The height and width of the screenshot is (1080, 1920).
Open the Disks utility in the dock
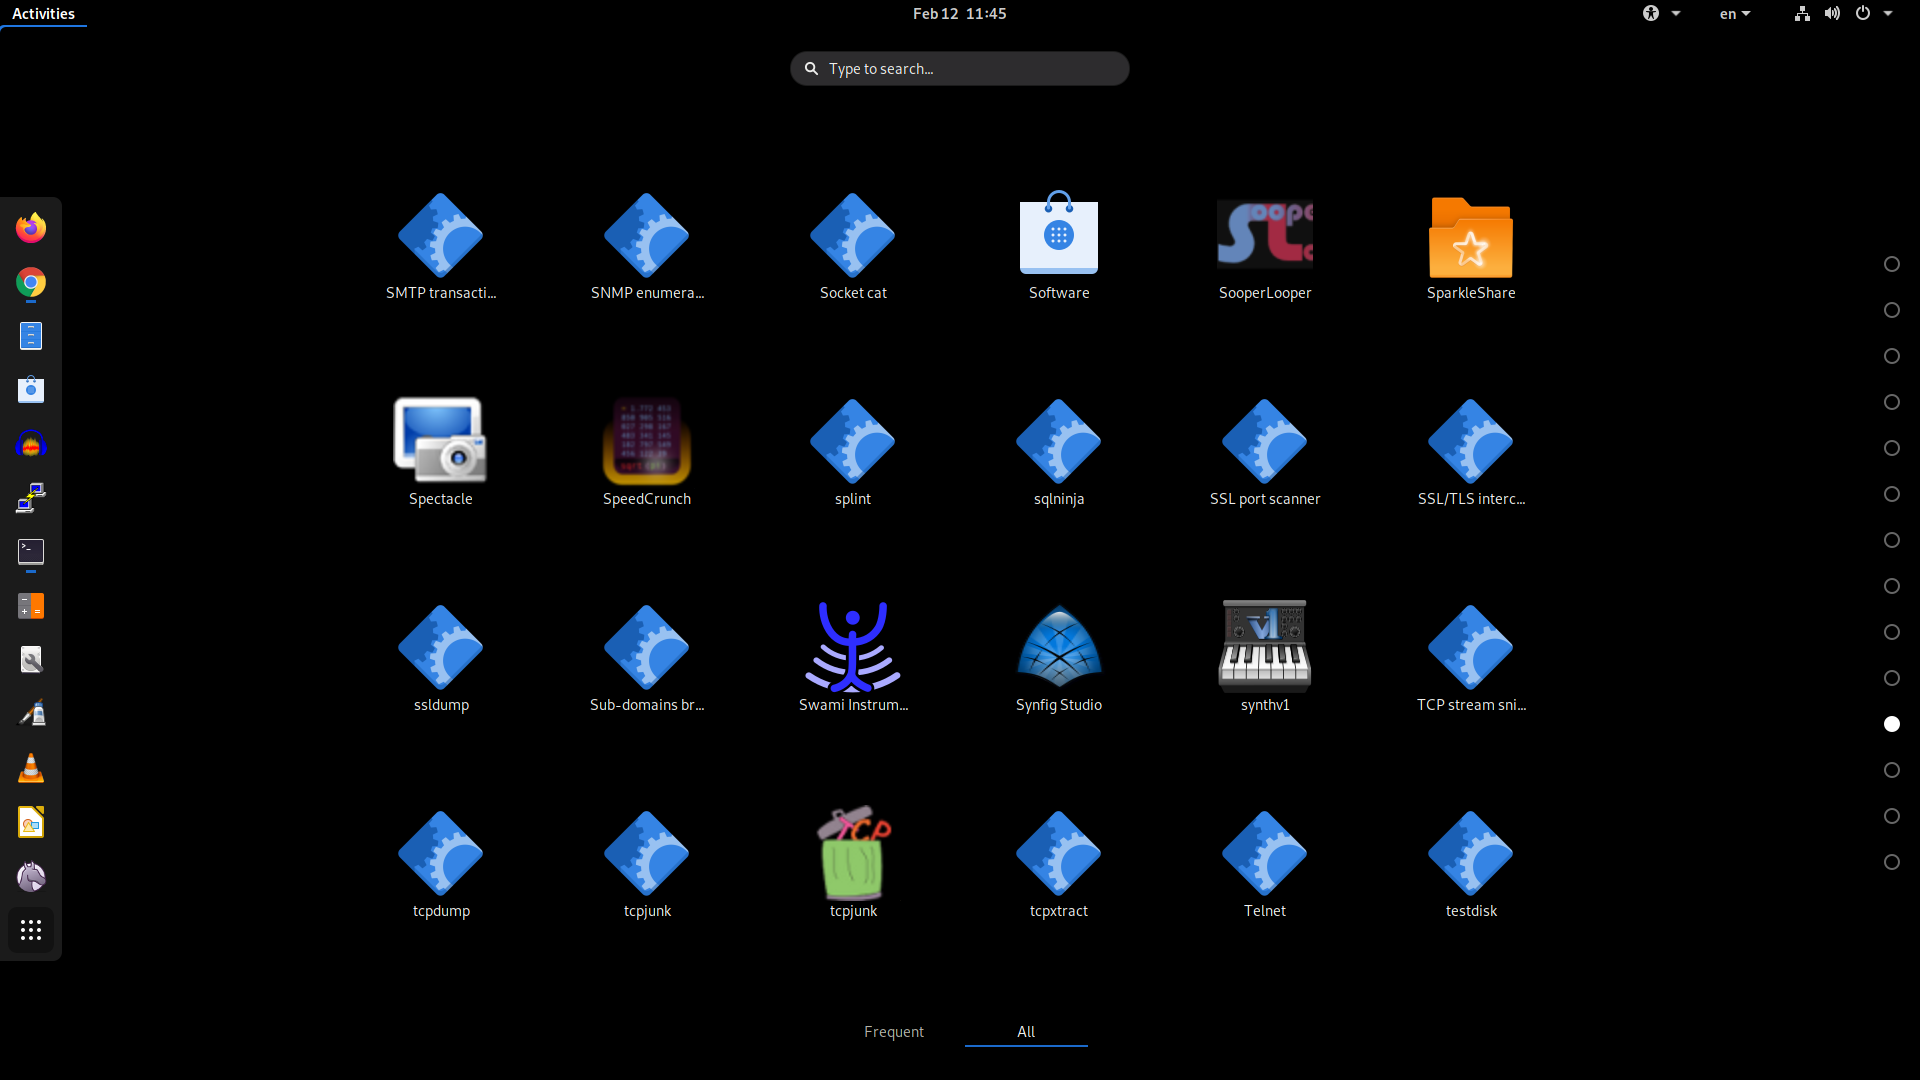coord(31,660)
